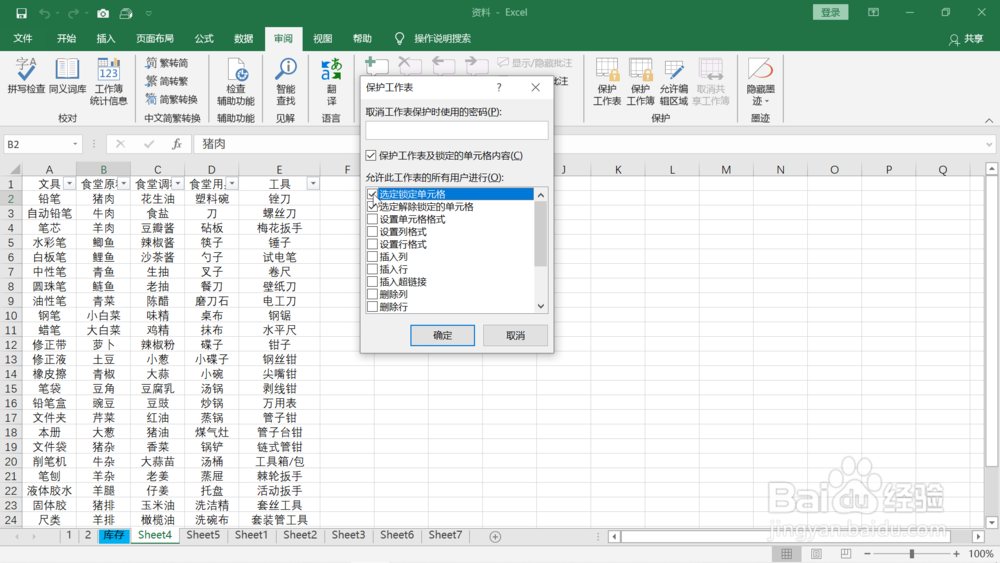Open filter dropdown in column C header
The height and width of the screenshot is (563, 1000).
pos(178,184)
